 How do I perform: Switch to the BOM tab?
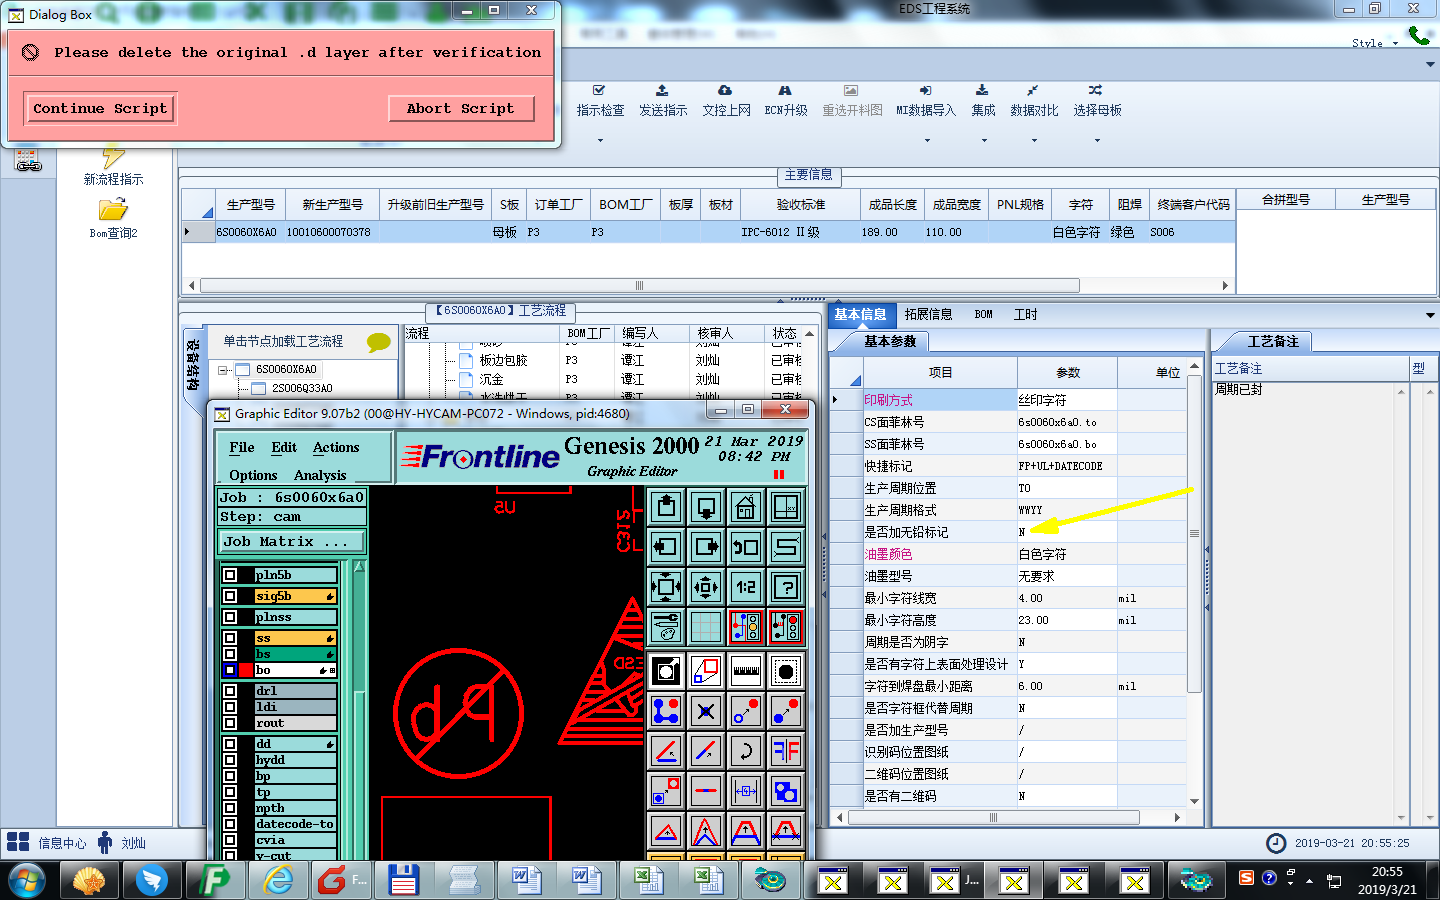(983, 314)
